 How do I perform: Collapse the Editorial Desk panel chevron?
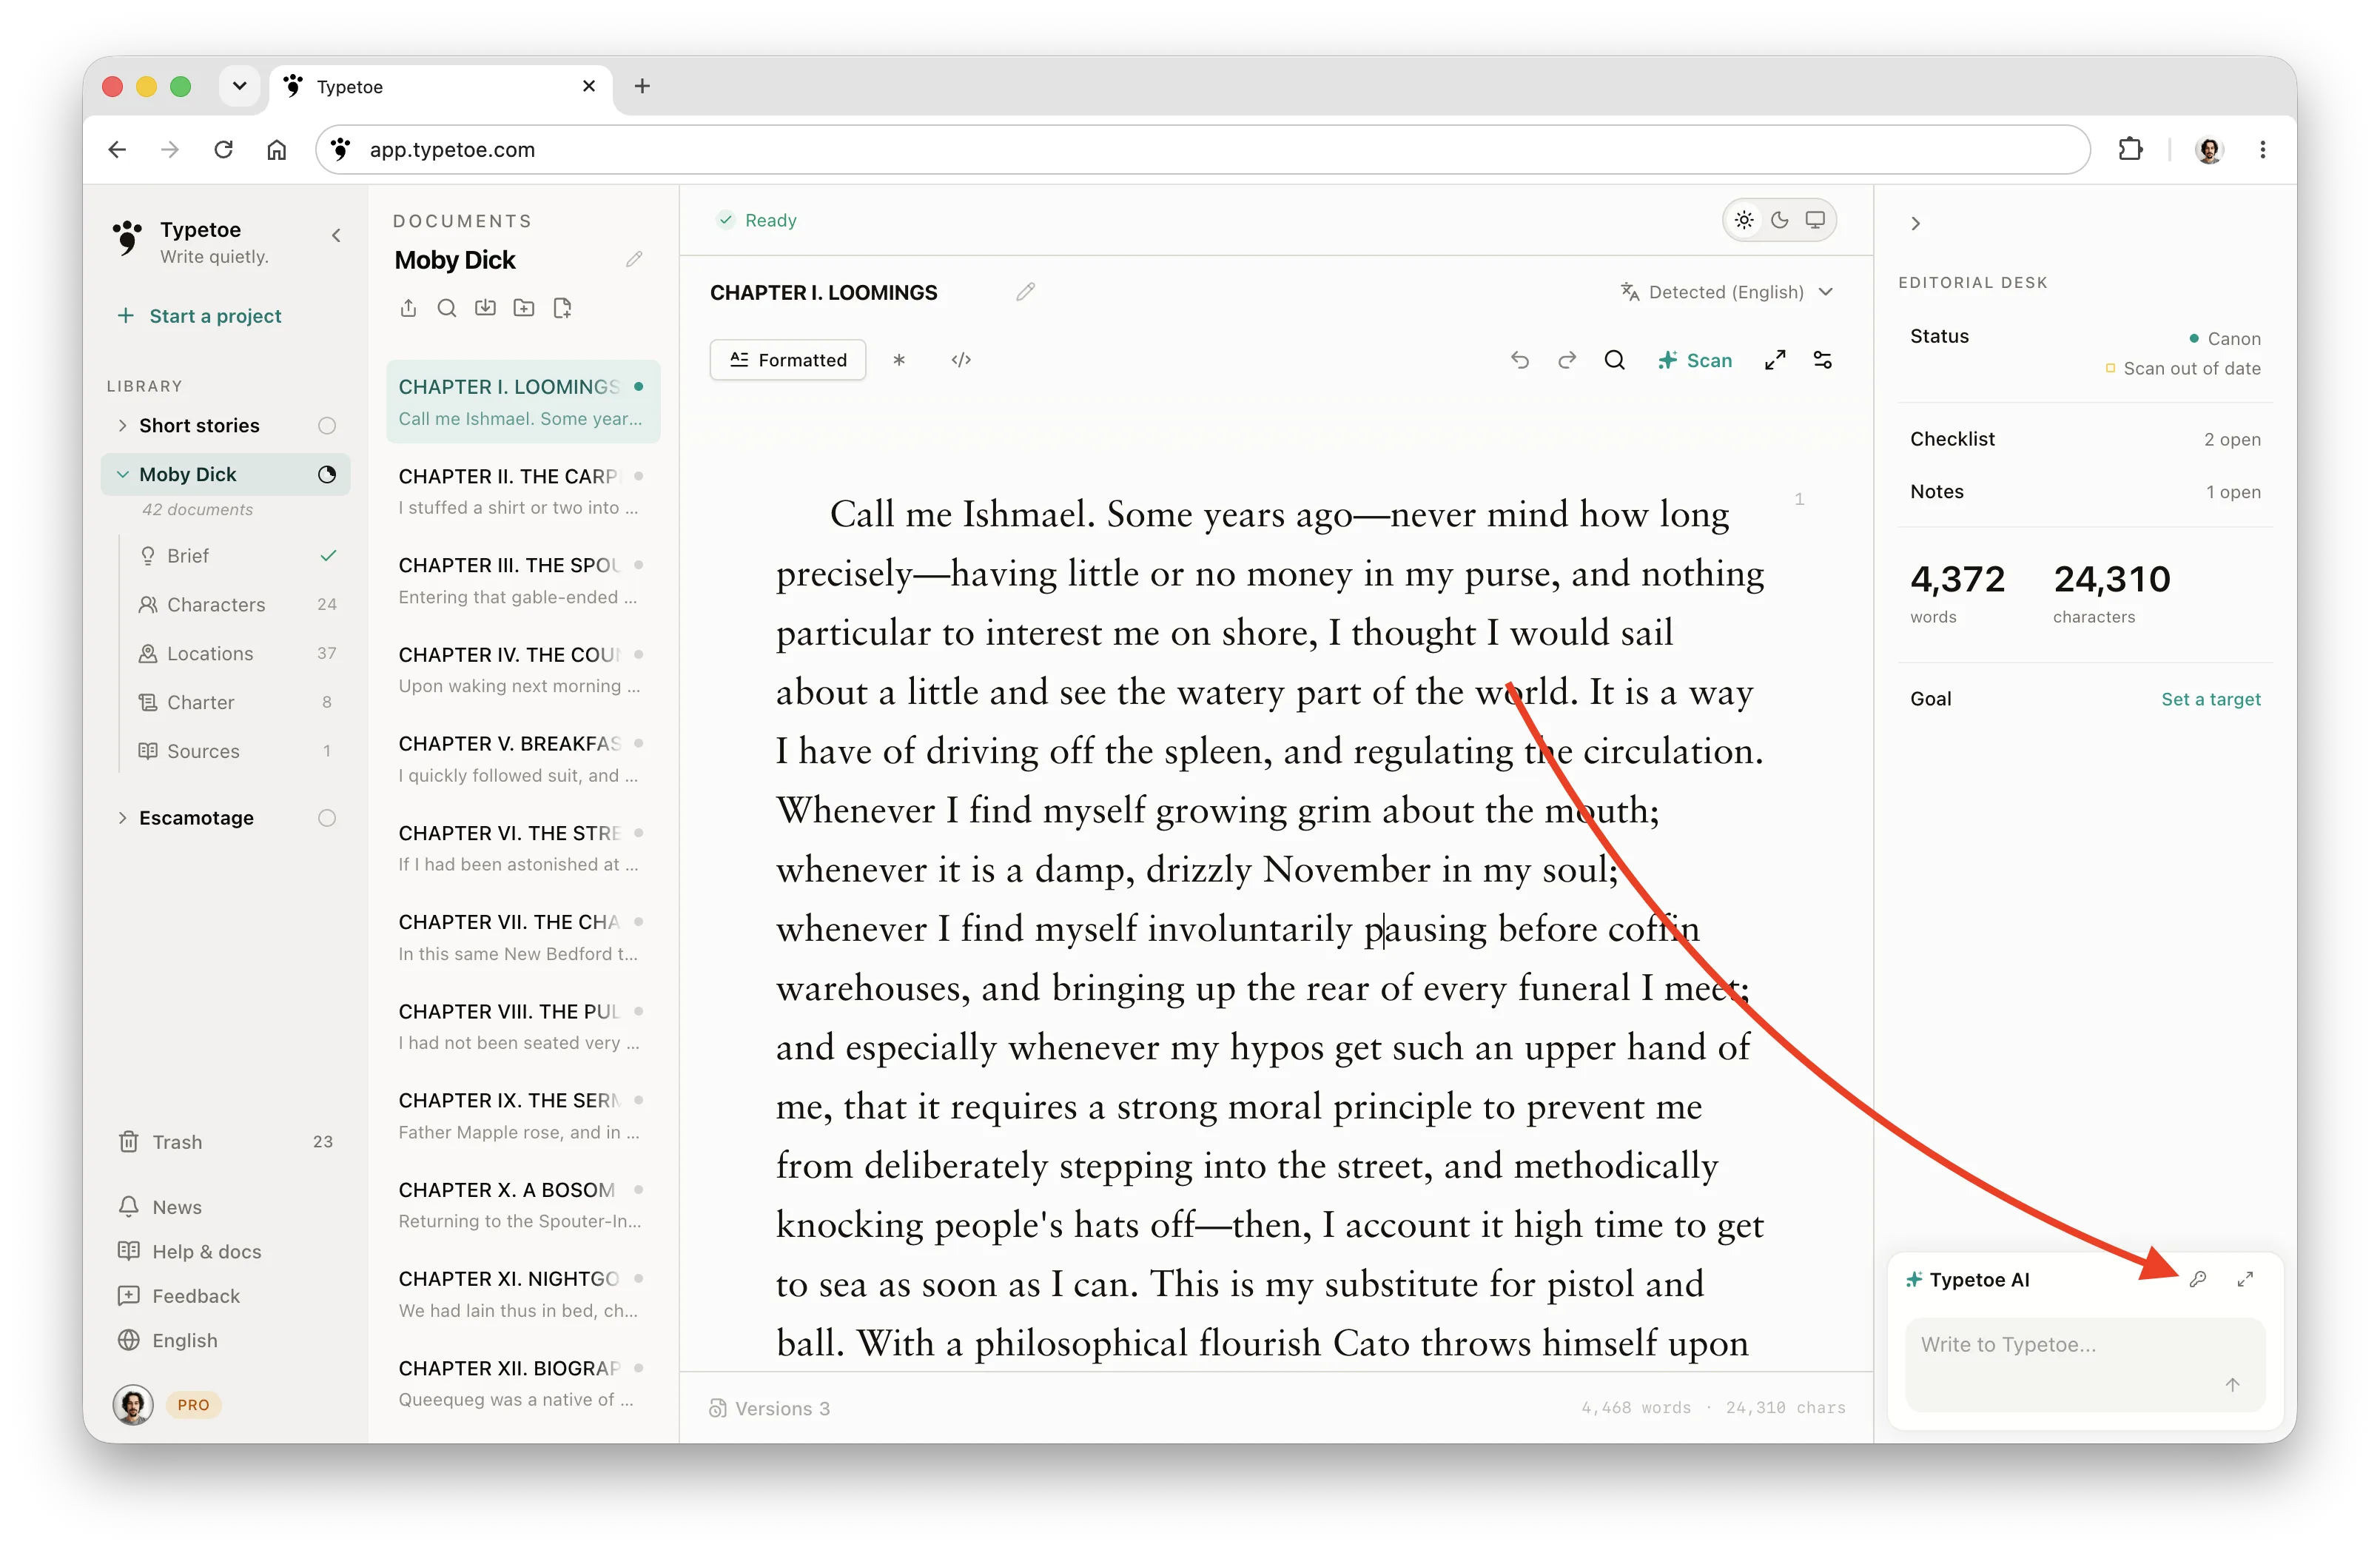tap(1915, 223)
